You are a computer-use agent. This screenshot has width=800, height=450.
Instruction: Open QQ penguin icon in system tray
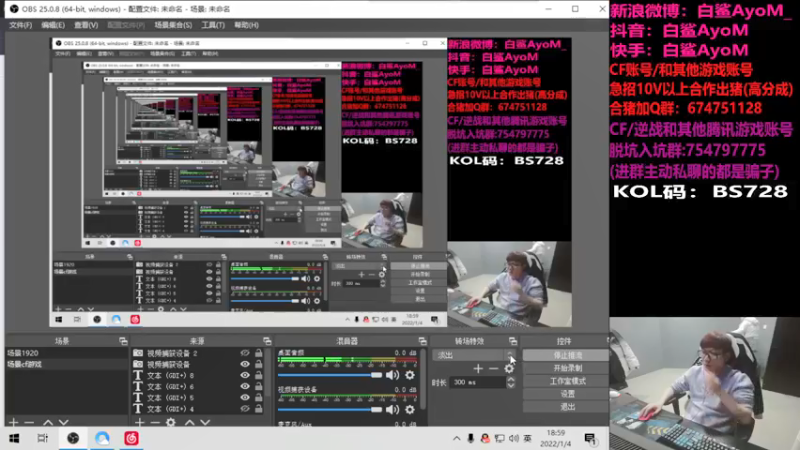point(485,438)
